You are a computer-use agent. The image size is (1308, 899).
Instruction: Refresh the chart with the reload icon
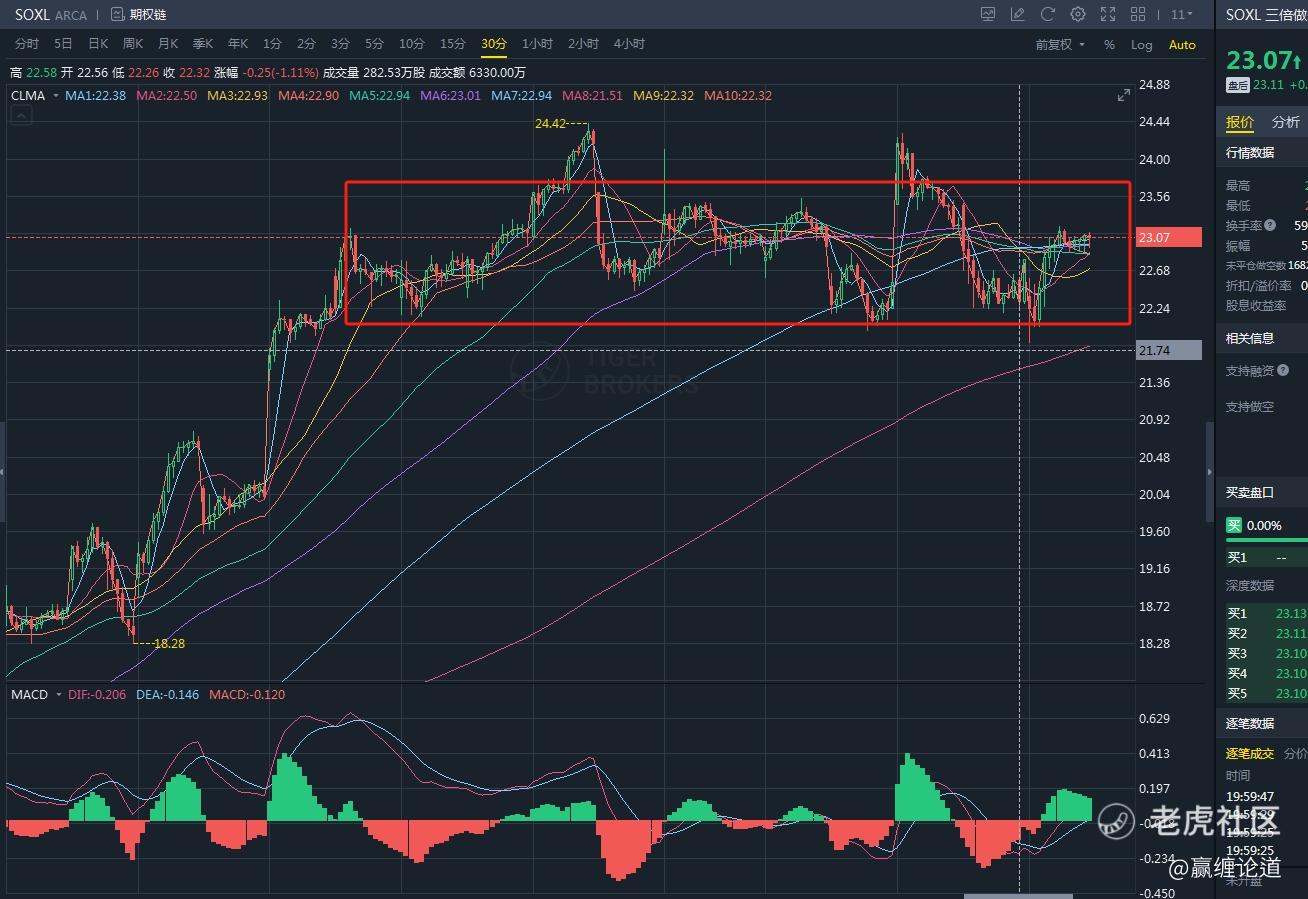point(1048,15)
